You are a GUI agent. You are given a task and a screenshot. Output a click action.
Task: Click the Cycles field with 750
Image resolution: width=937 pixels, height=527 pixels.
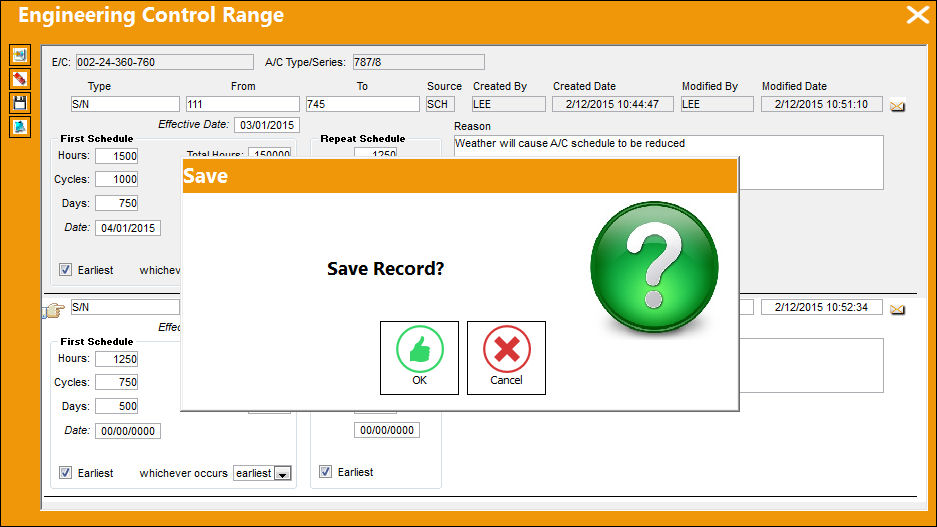[x=117, y=382]
